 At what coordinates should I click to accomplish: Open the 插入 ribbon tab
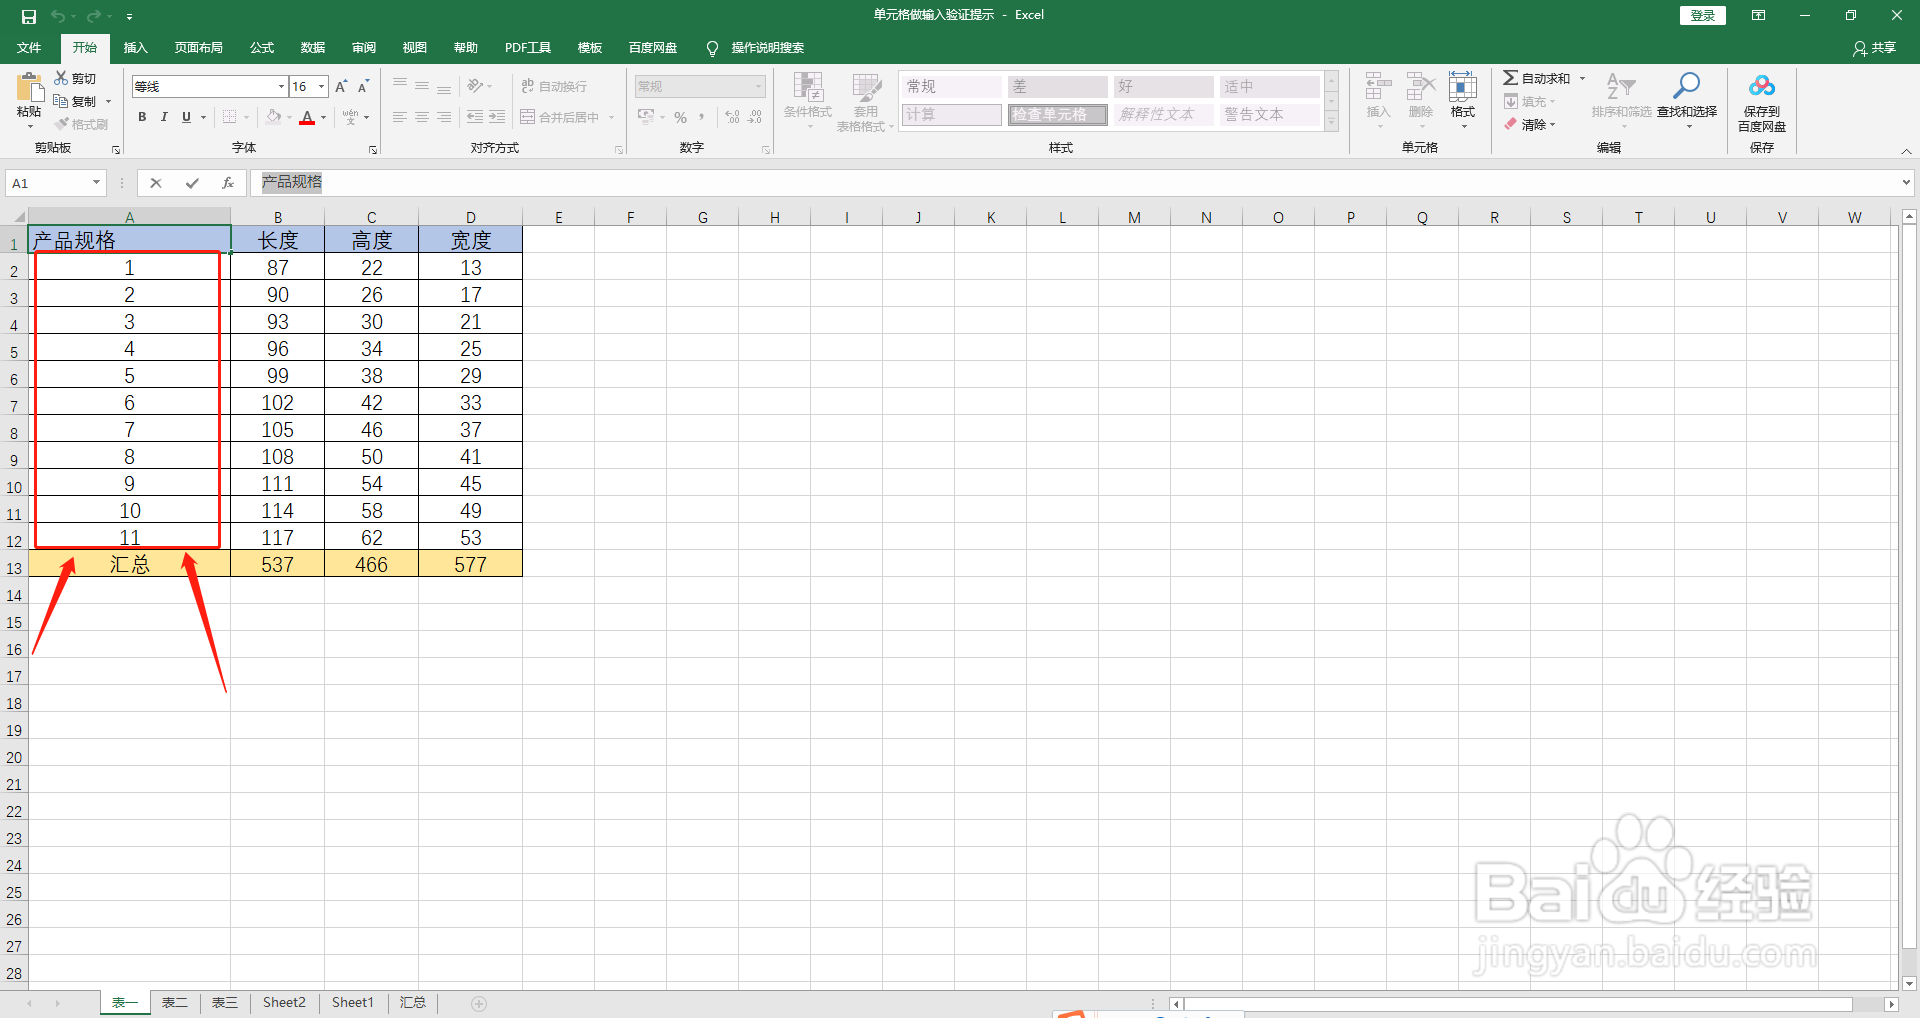pyautogui.click(x=135, y=48)
